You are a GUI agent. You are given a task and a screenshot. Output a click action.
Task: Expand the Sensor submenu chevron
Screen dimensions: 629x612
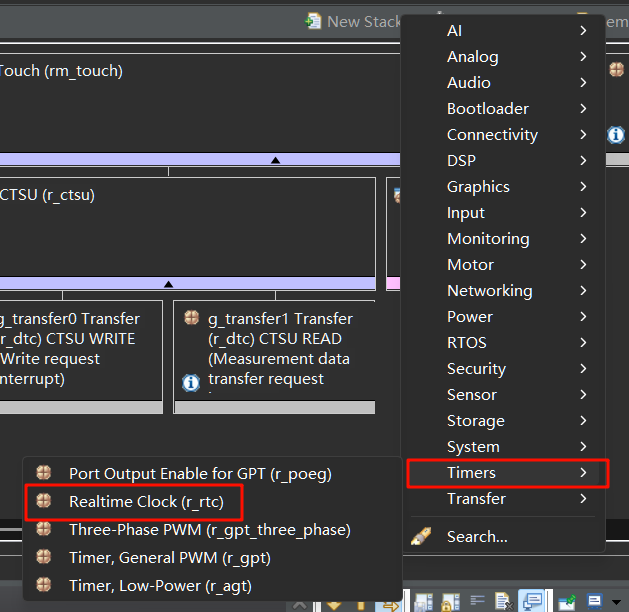(x=583, y=395)
